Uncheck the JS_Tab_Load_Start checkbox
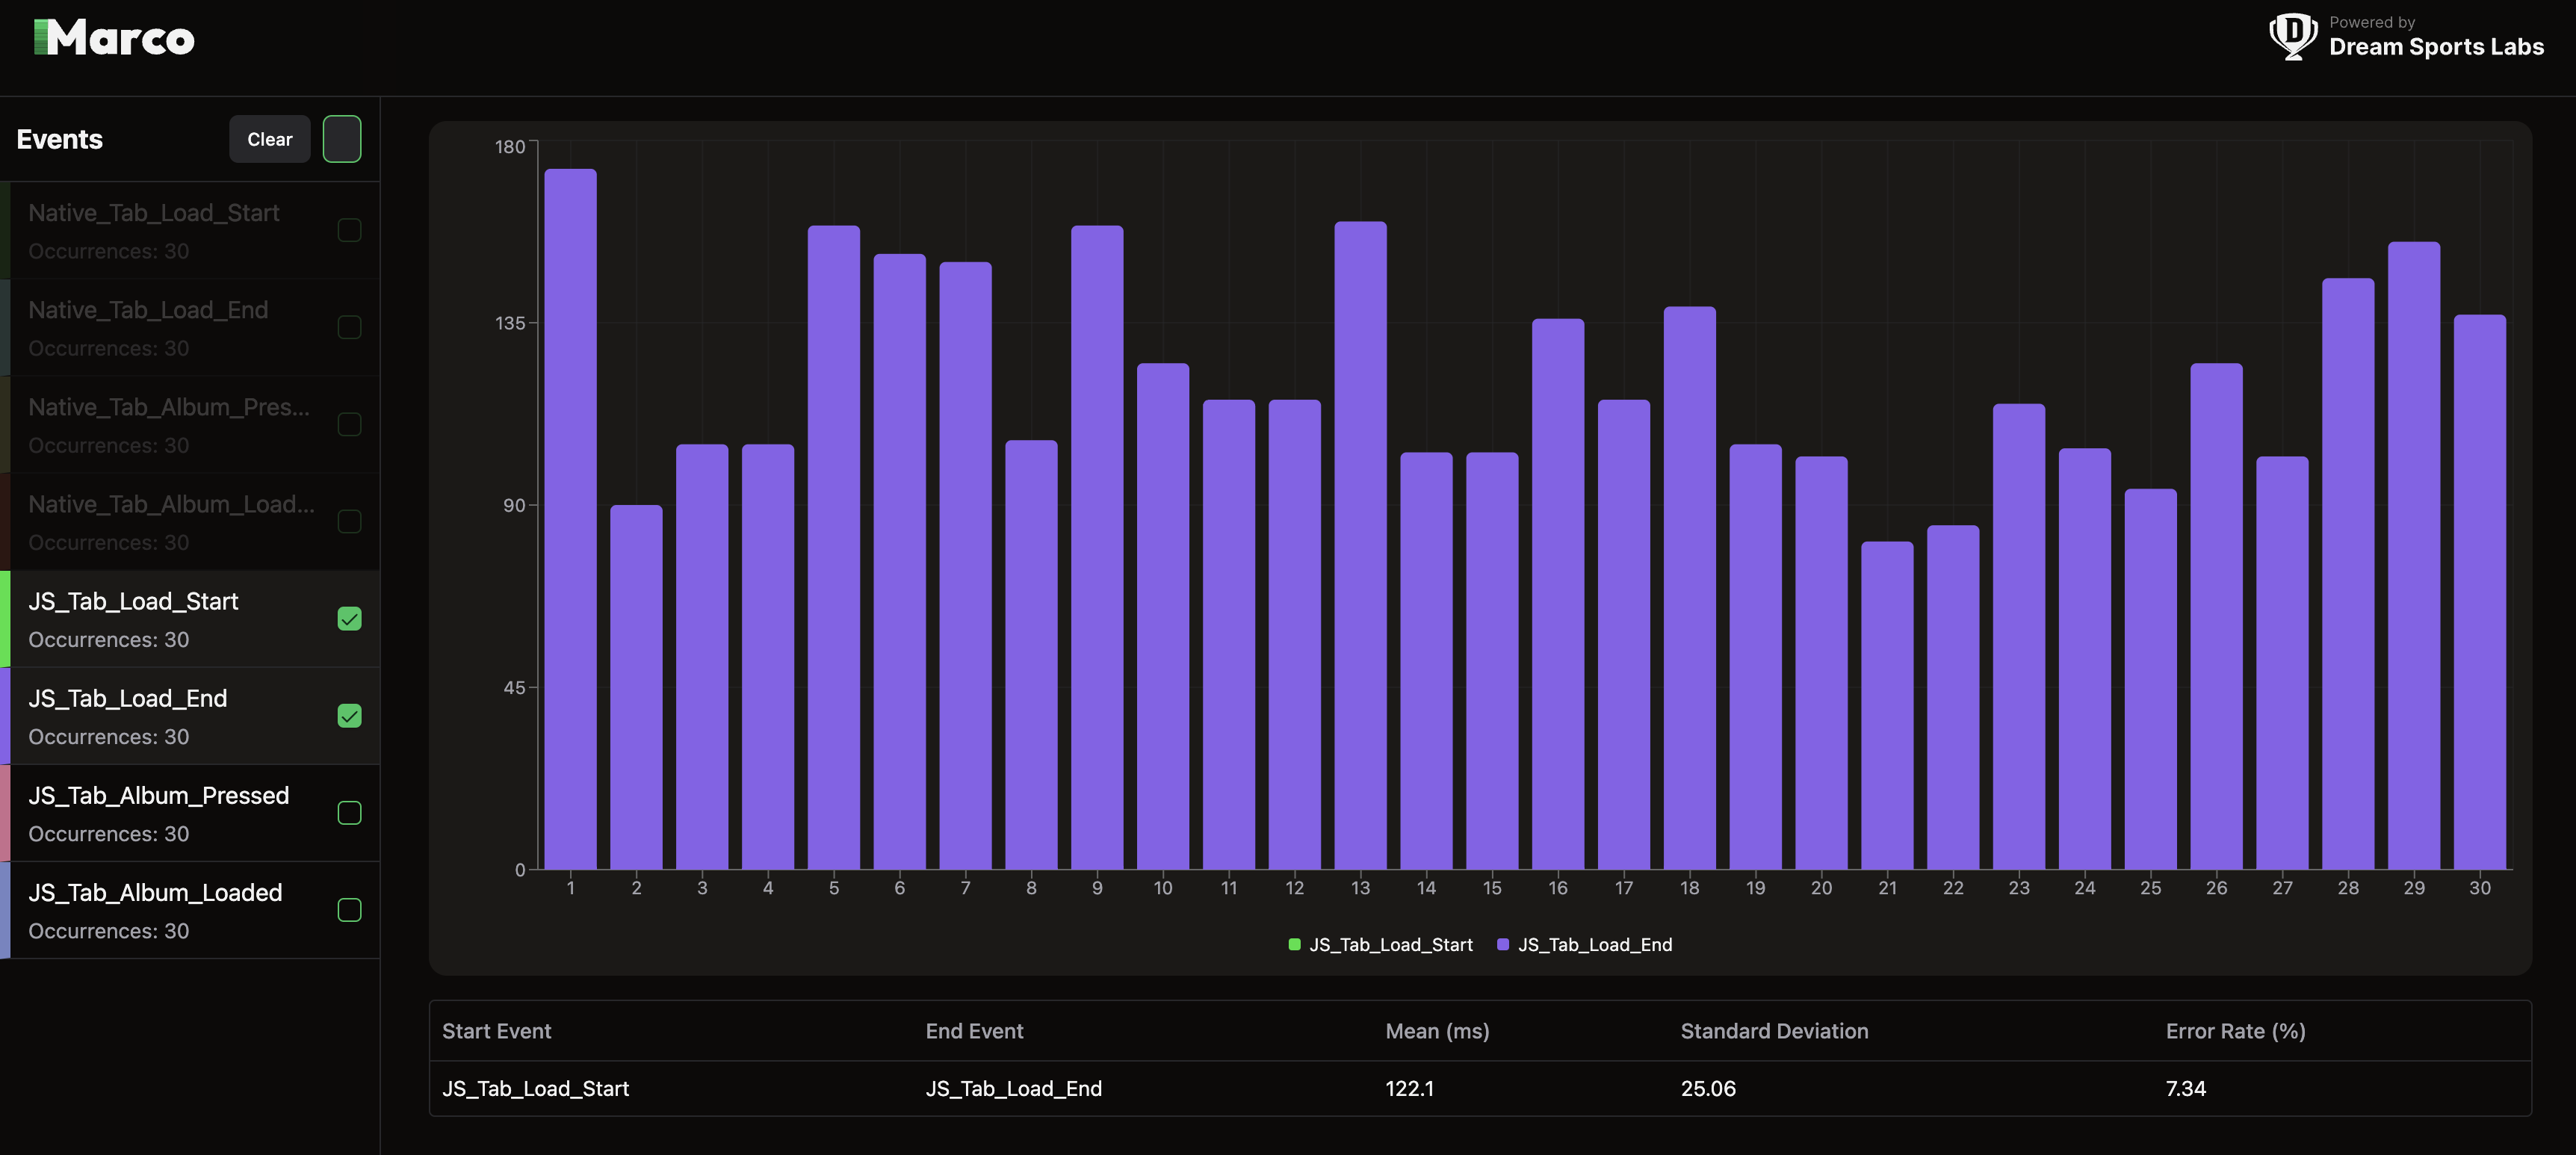 coord(349,619)
